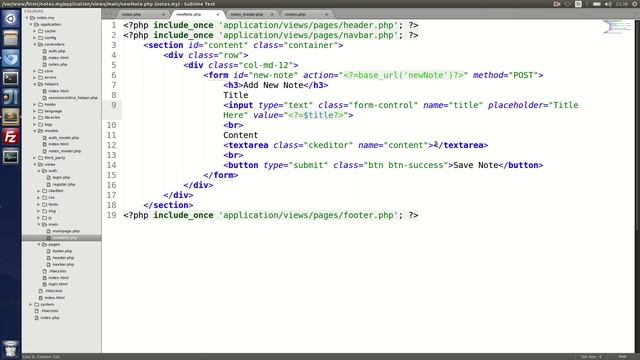
Task: Open mainpage.php in main folder
Action: [66, 231]
